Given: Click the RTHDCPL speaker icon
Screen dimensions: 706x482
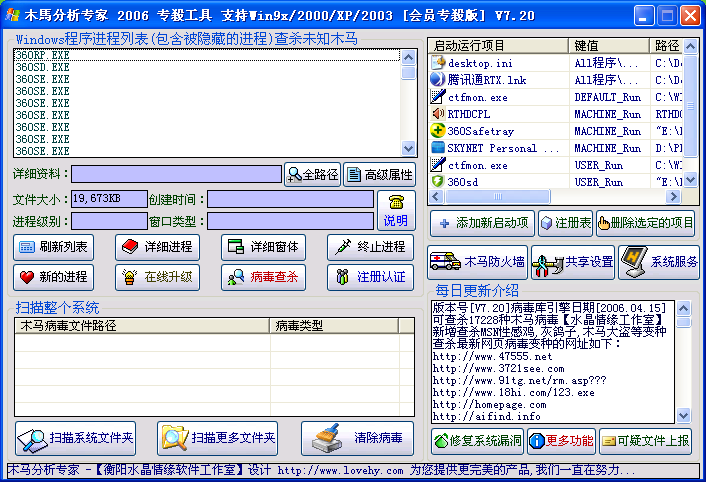Looking at the screenshot, I should [437, 113].
